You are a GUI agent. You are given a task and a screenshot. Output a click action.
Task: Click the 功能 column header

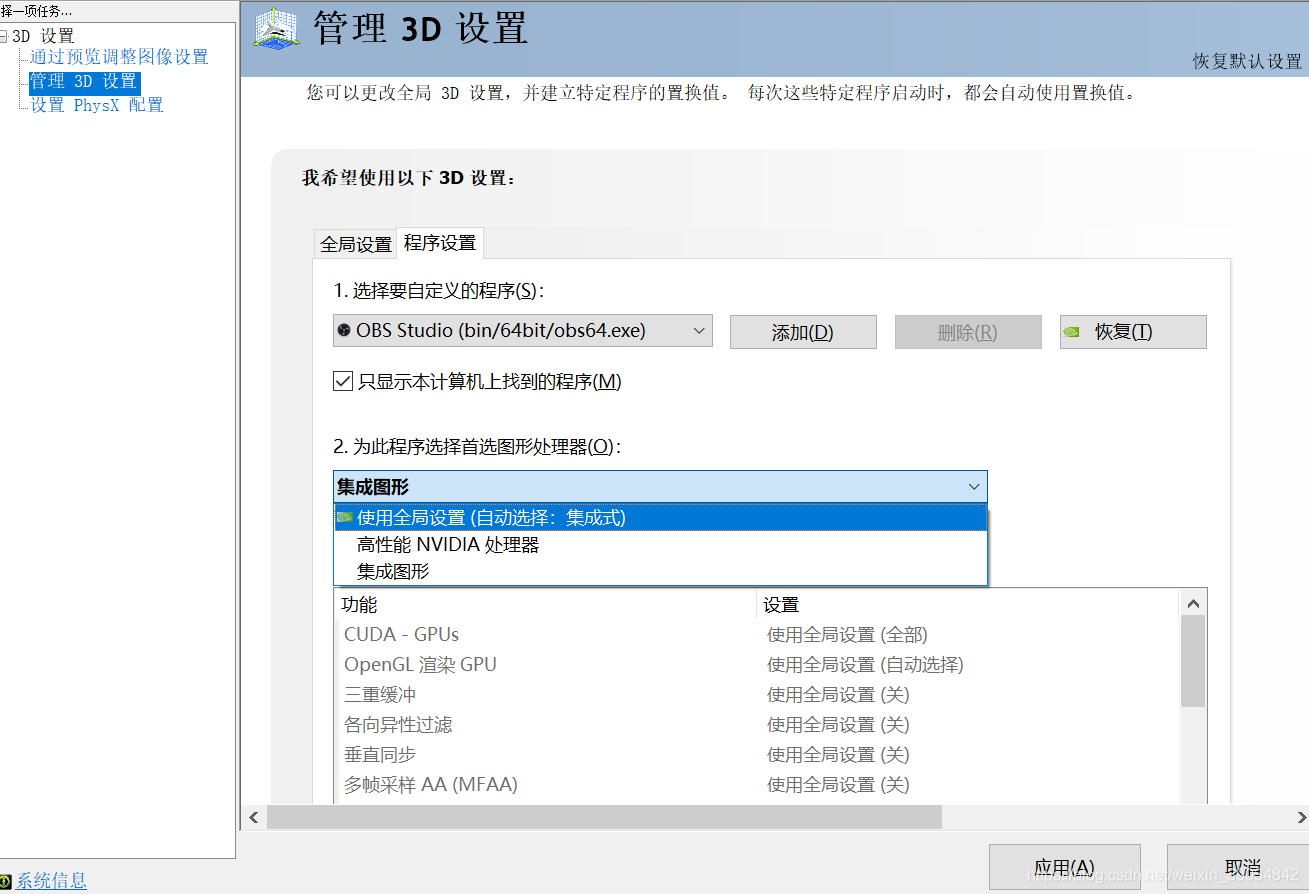coord(546,605)
